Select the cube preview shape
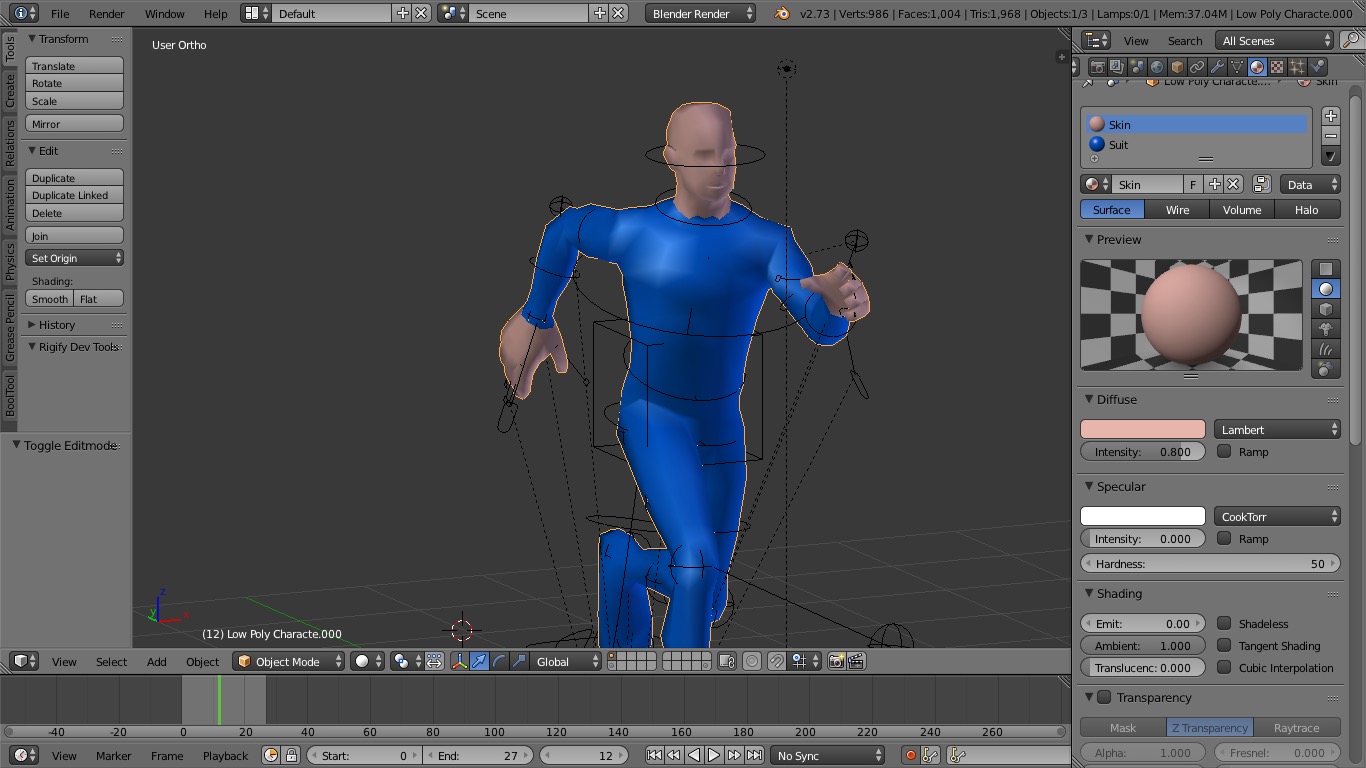This screenshot has height=768, width=1366. (x=1326, y=309)
